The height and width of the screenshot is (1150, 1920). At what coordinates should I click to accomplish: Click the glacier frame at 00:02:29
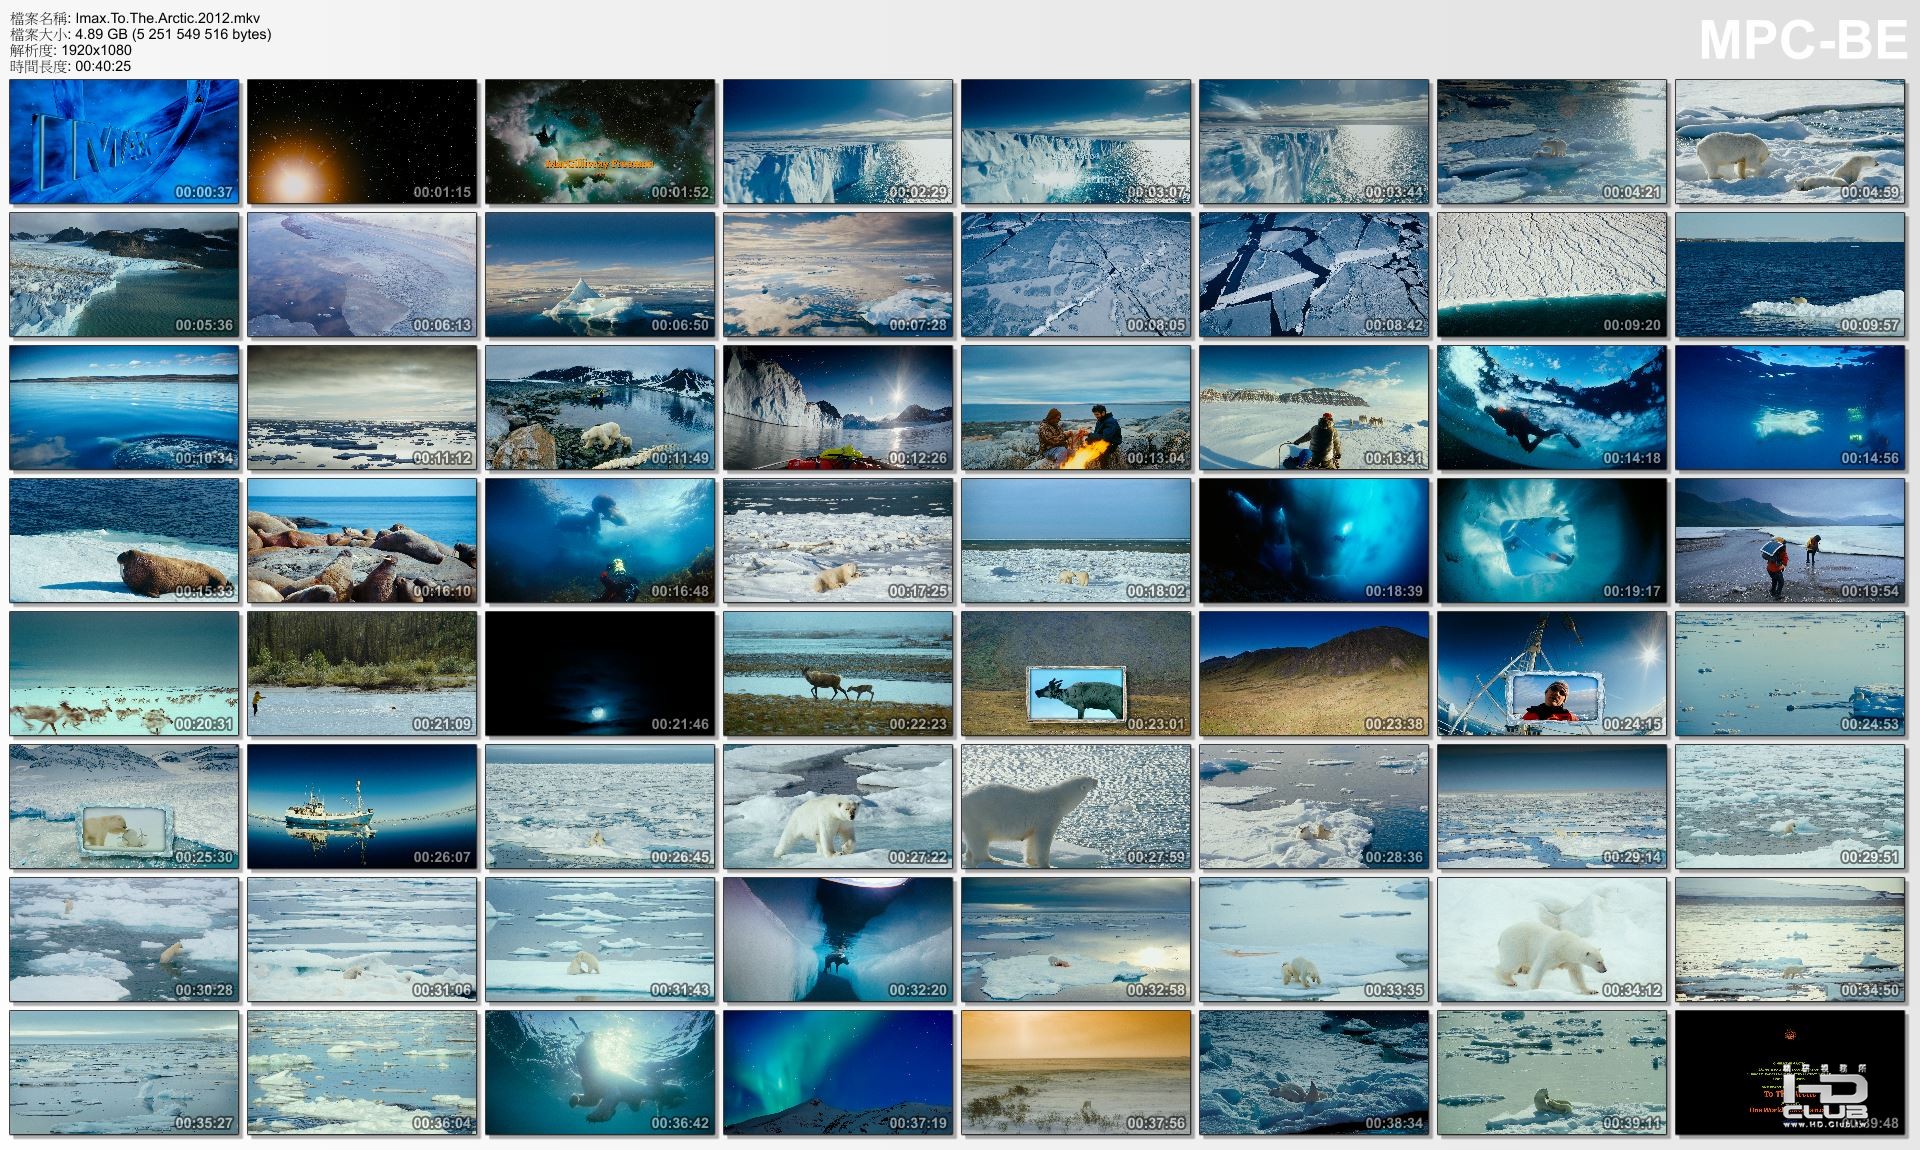(x=838, y=142)
